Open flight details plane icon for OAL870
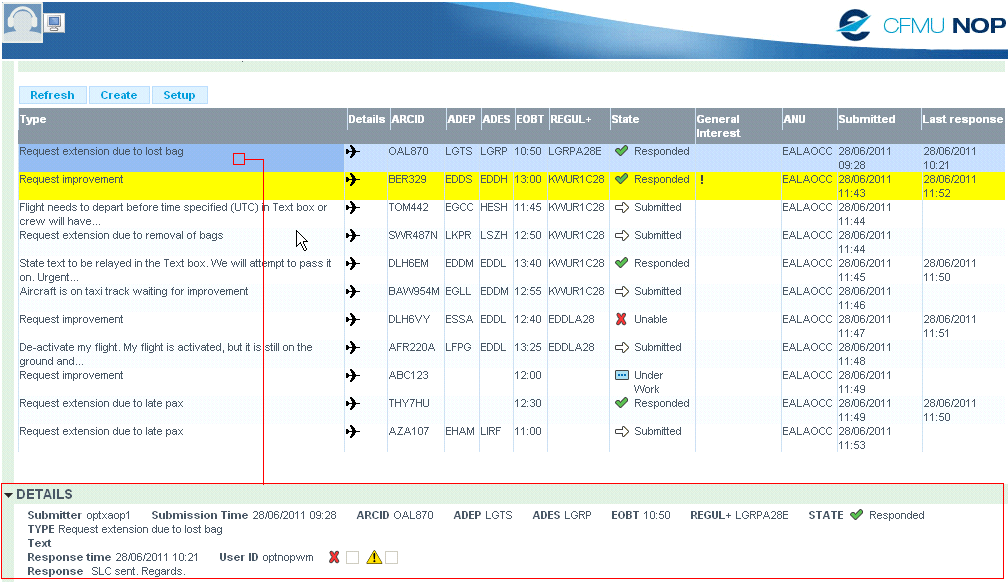This screenshot has width=1008, height=582. click(352, 152)
